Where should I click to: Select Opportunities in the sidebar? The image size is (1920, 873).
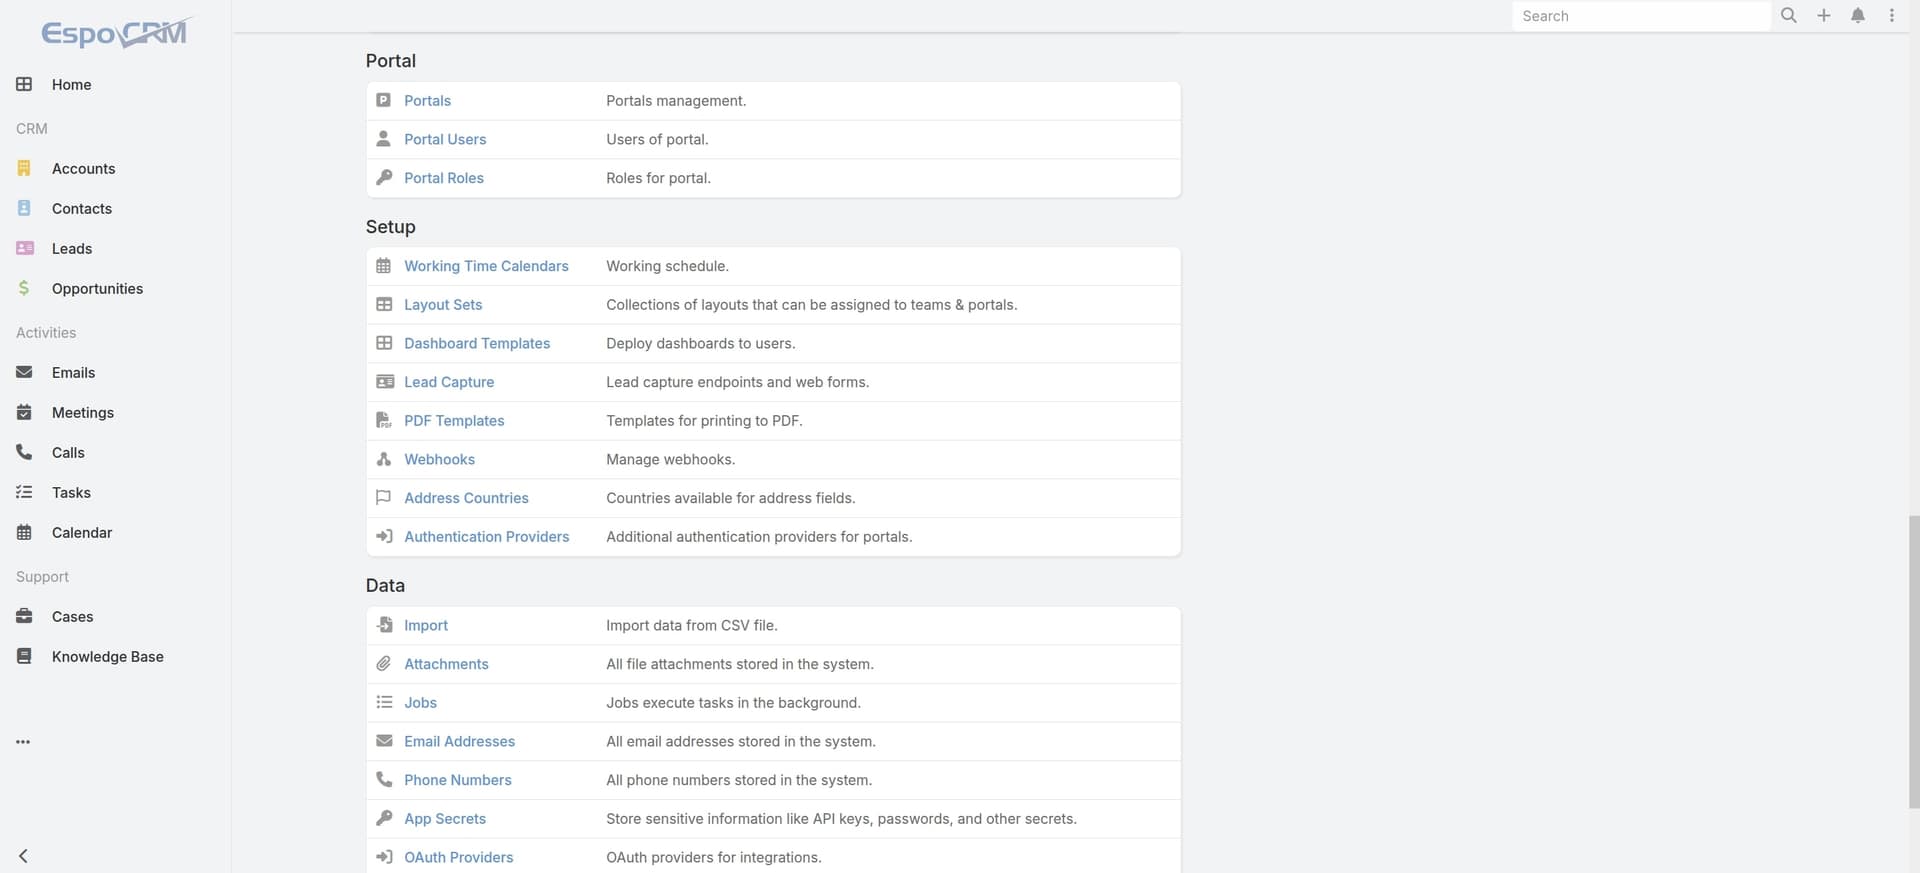(97, 289)
